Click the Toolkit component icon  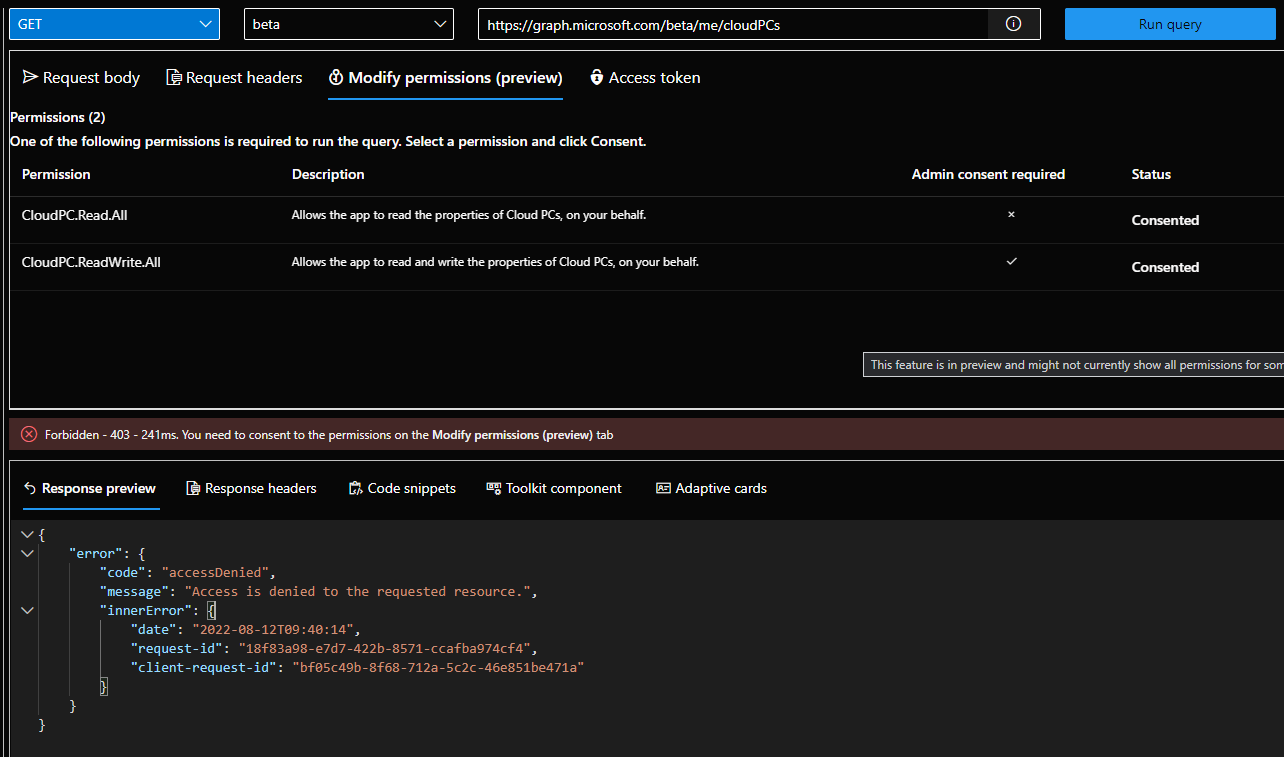tap(493, 488)
